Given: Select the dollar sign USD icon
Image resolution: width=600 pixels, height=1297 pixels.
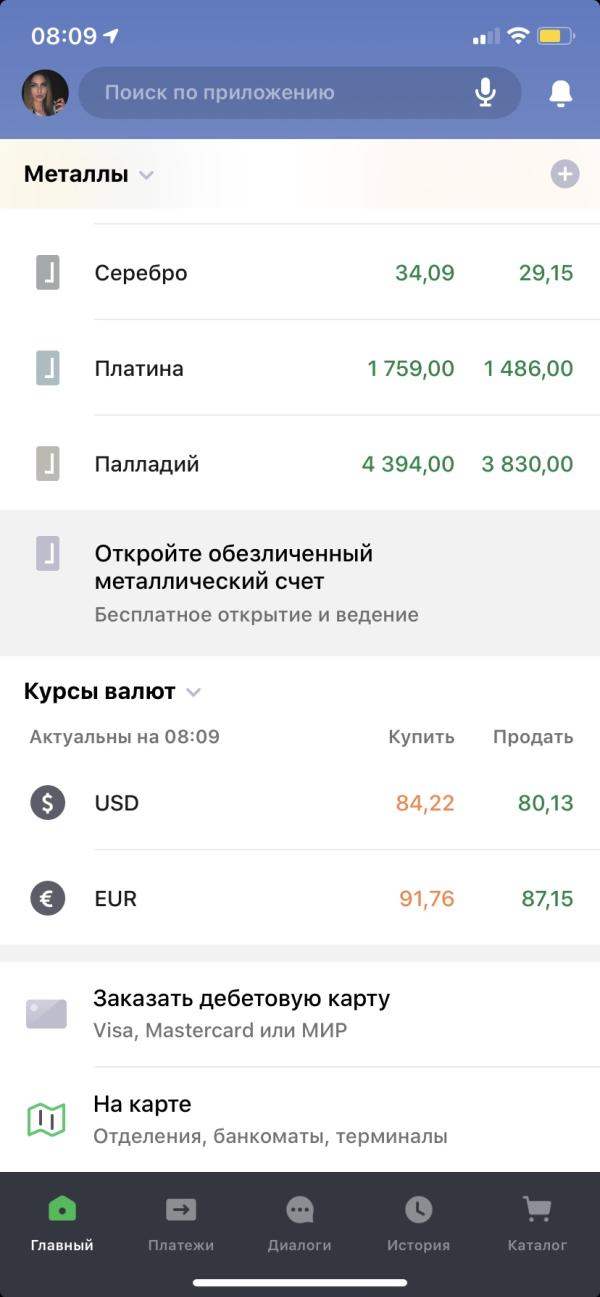Looking at the screenshot, I should pyautogui.click(x=47, y=803).
